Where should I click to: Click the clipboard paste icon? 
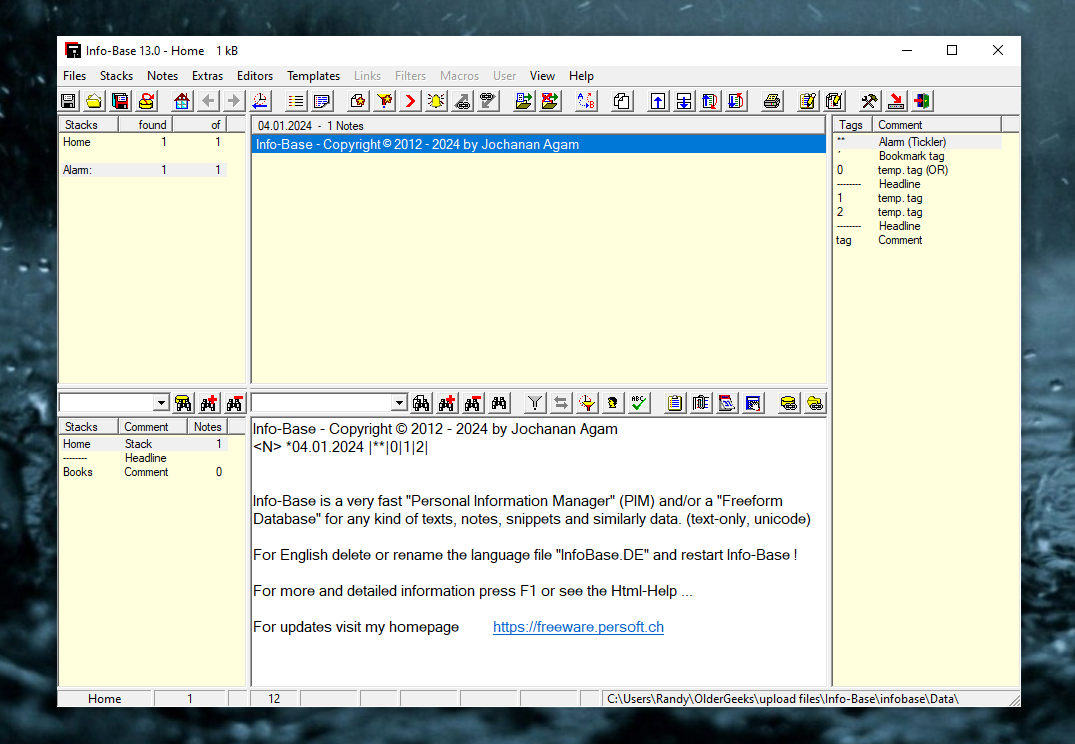pyautogui.click(x=675, y=403)
